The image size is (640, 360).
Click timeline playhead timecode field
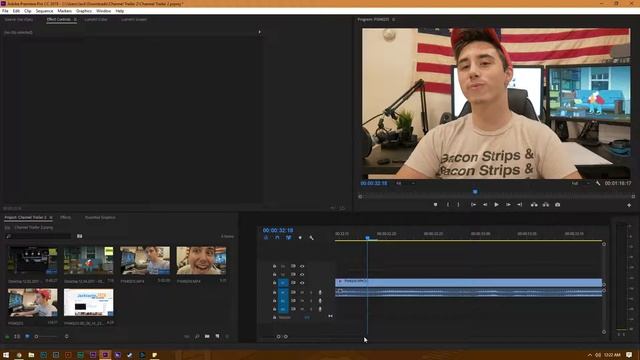[278, 230]
